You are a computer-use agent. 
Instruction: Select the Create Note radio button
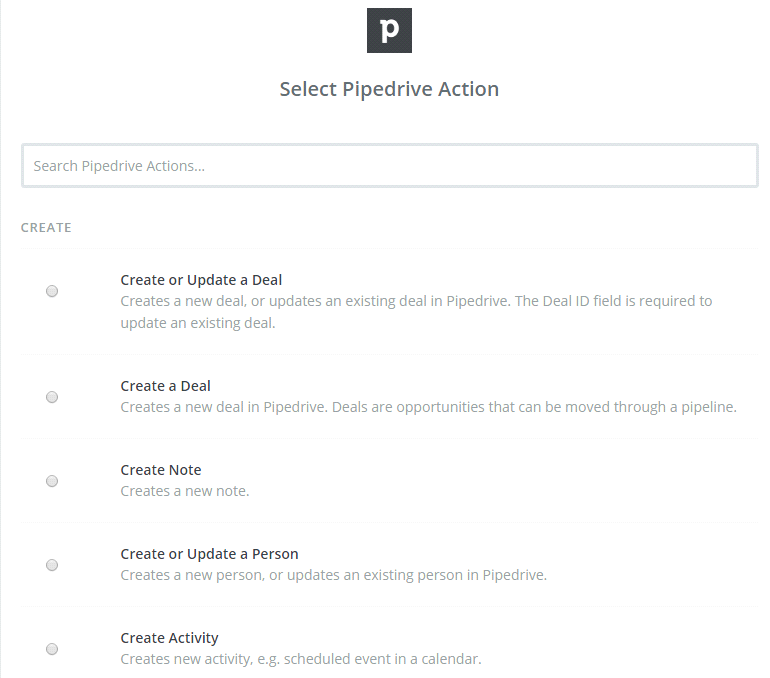point(52,481)
